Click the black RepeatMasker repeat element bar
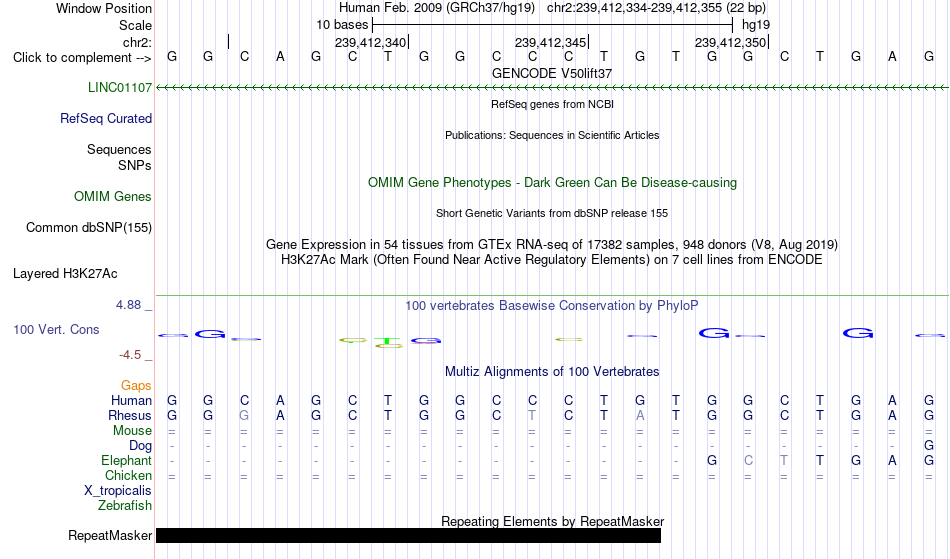This screenshot has width=950, height=559. [408, 535]
